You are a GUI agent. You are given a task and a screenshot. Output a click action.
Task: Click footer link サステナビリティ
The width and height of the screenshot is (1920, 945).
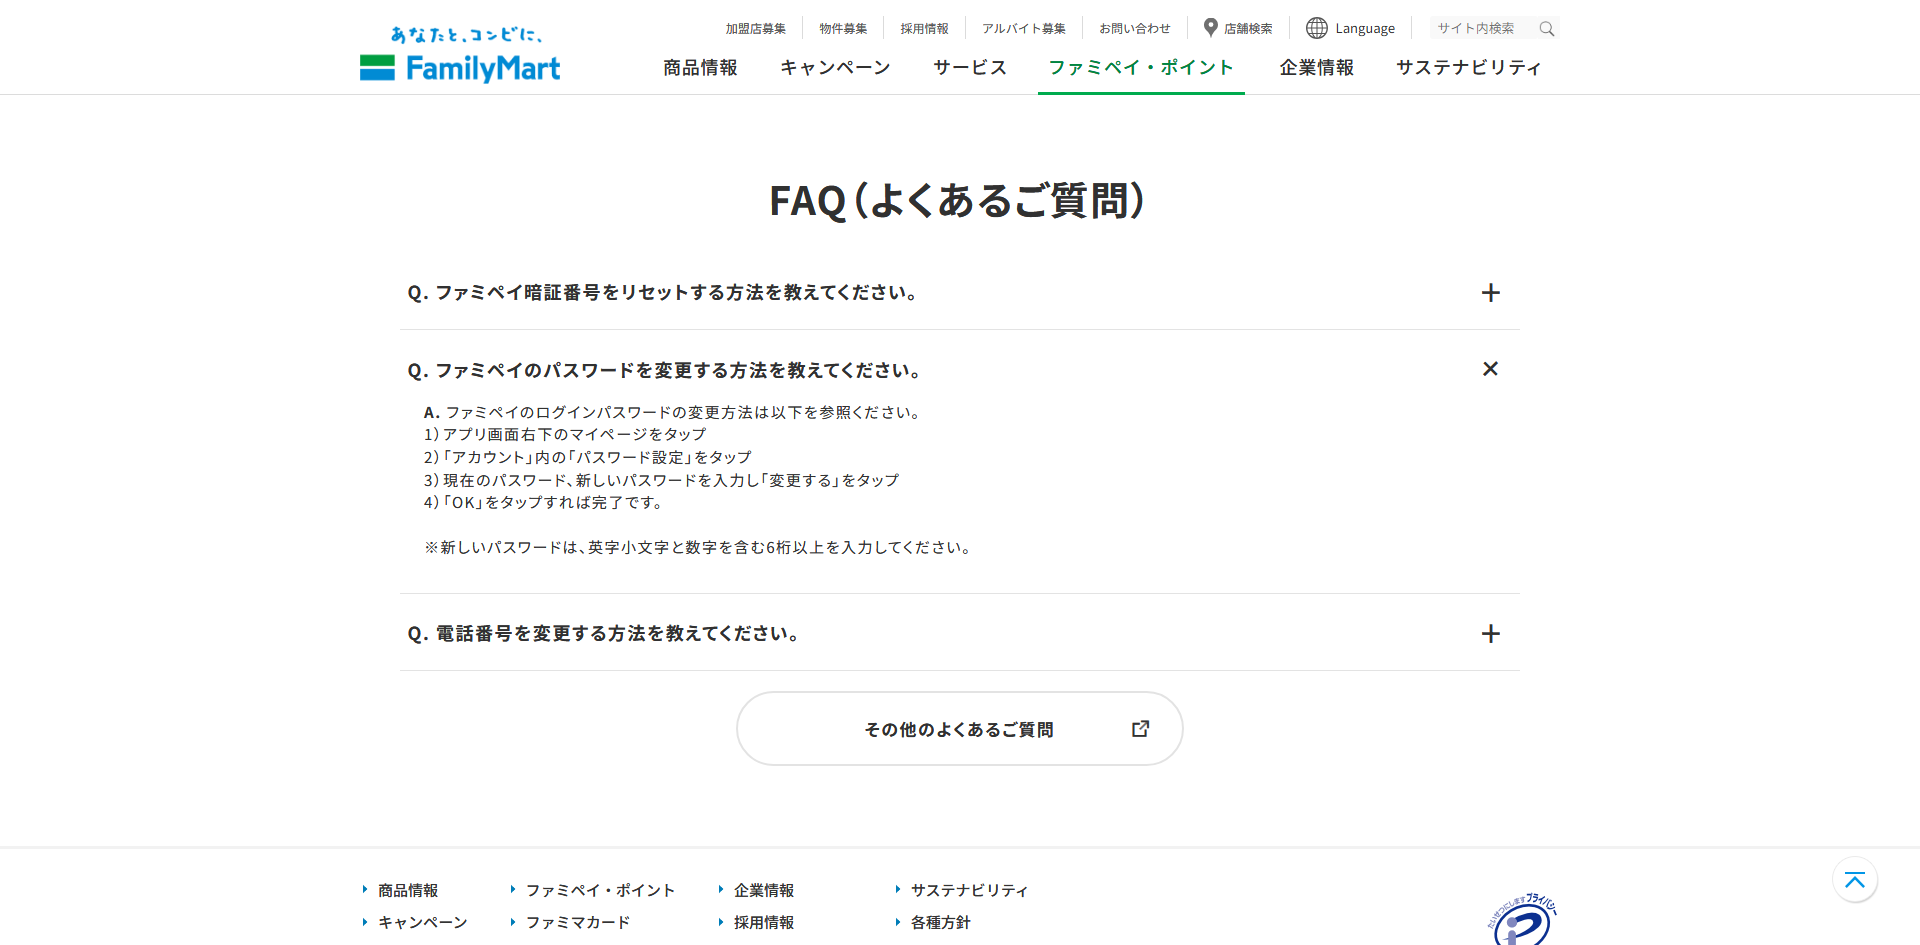pyautogui.click(x=970, y=890)
